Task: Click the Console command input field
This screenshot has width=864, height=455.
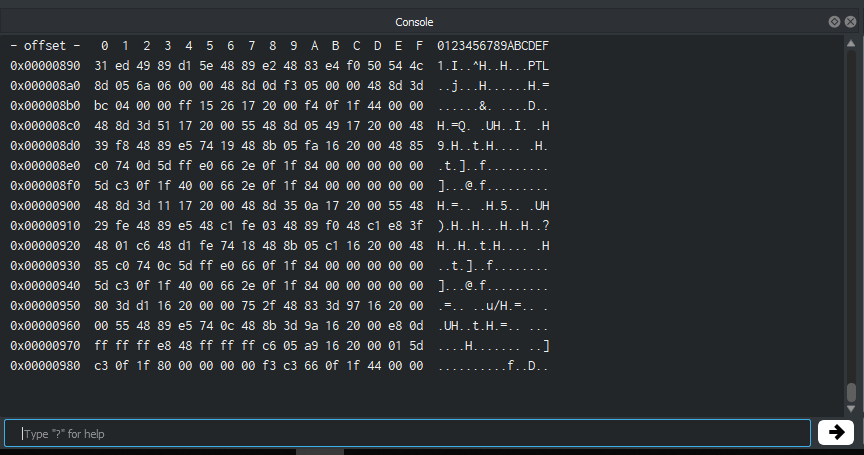Action: (407, 434)
